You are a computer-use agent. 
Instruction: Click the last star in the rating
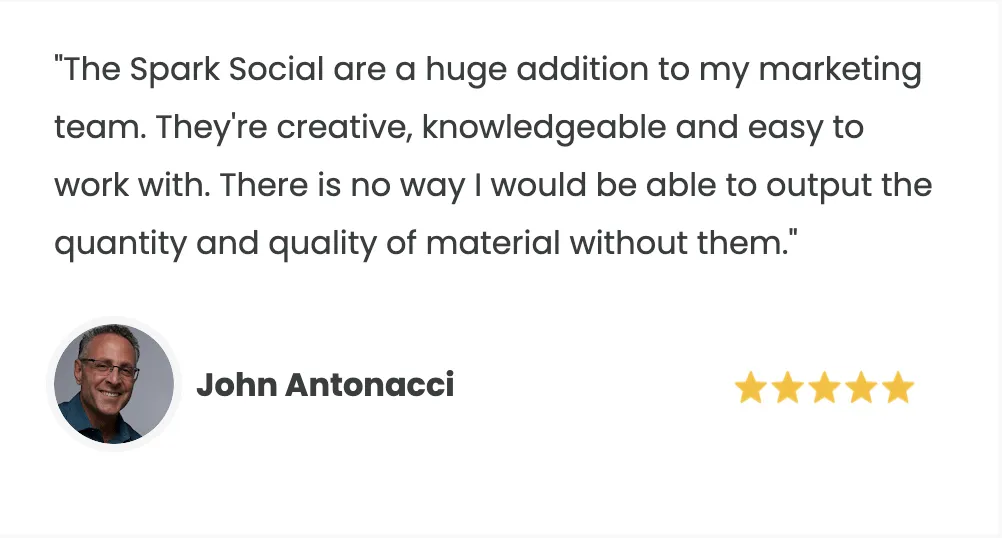pyautogui.click(x=898, y=388)
